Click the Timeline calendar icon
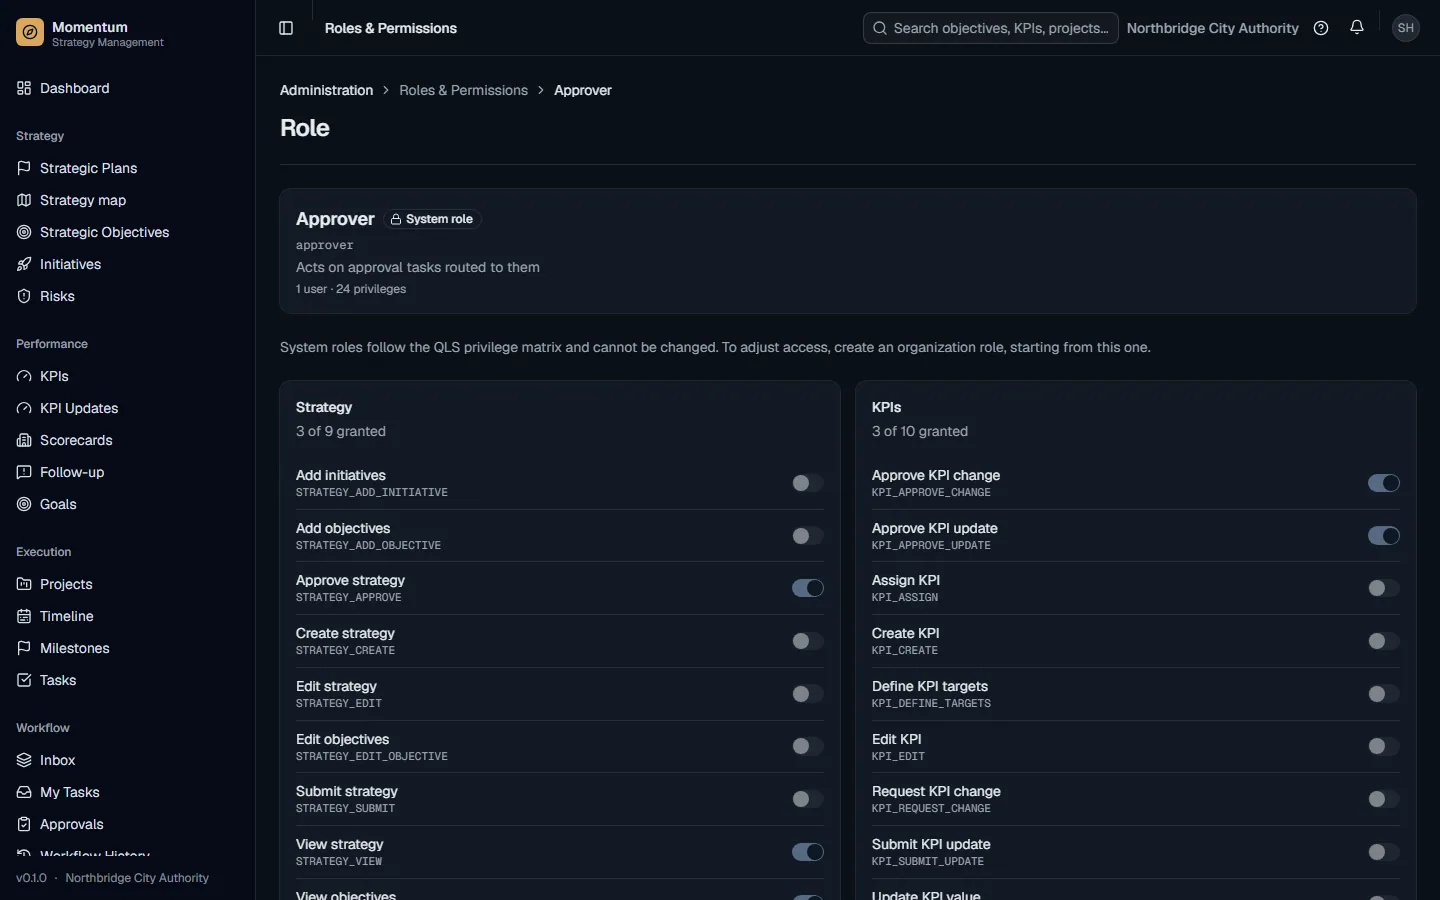The height and width of the screenshot is (900, 1440). coord(24,616)
